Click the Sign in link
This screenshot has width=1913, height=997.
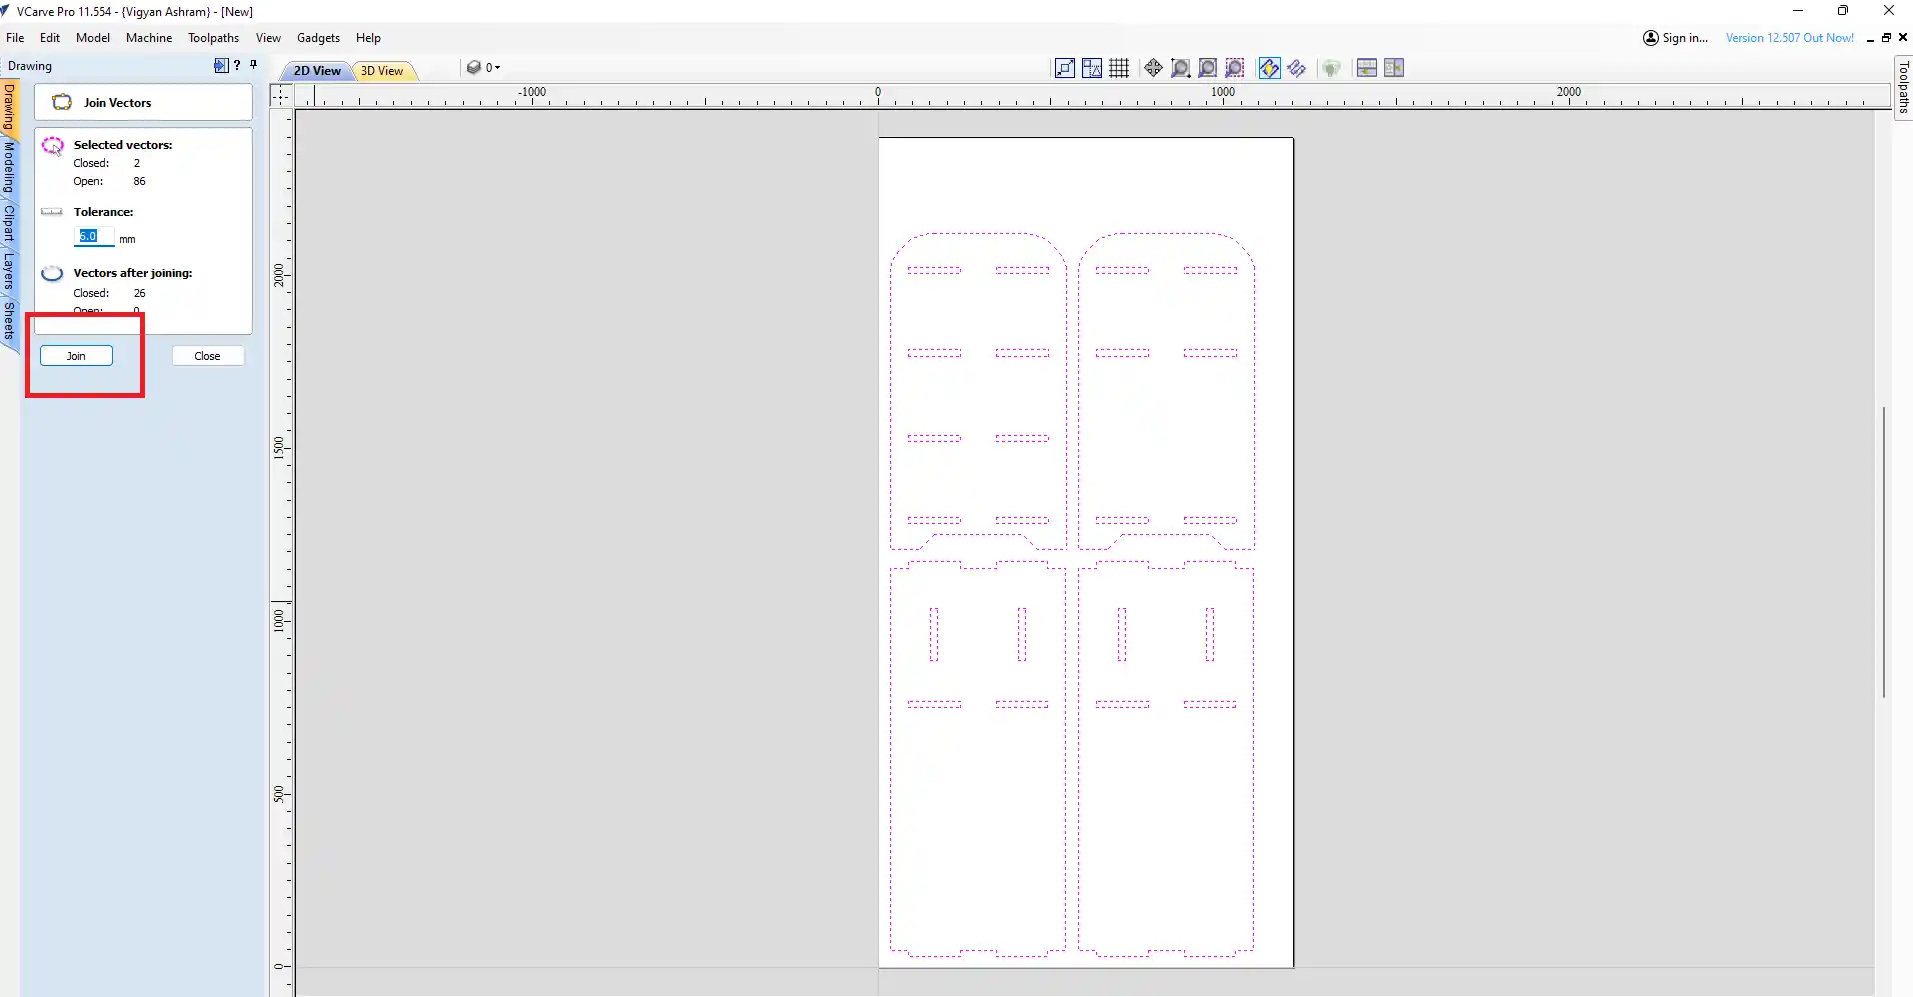[x=1685, y=38]
